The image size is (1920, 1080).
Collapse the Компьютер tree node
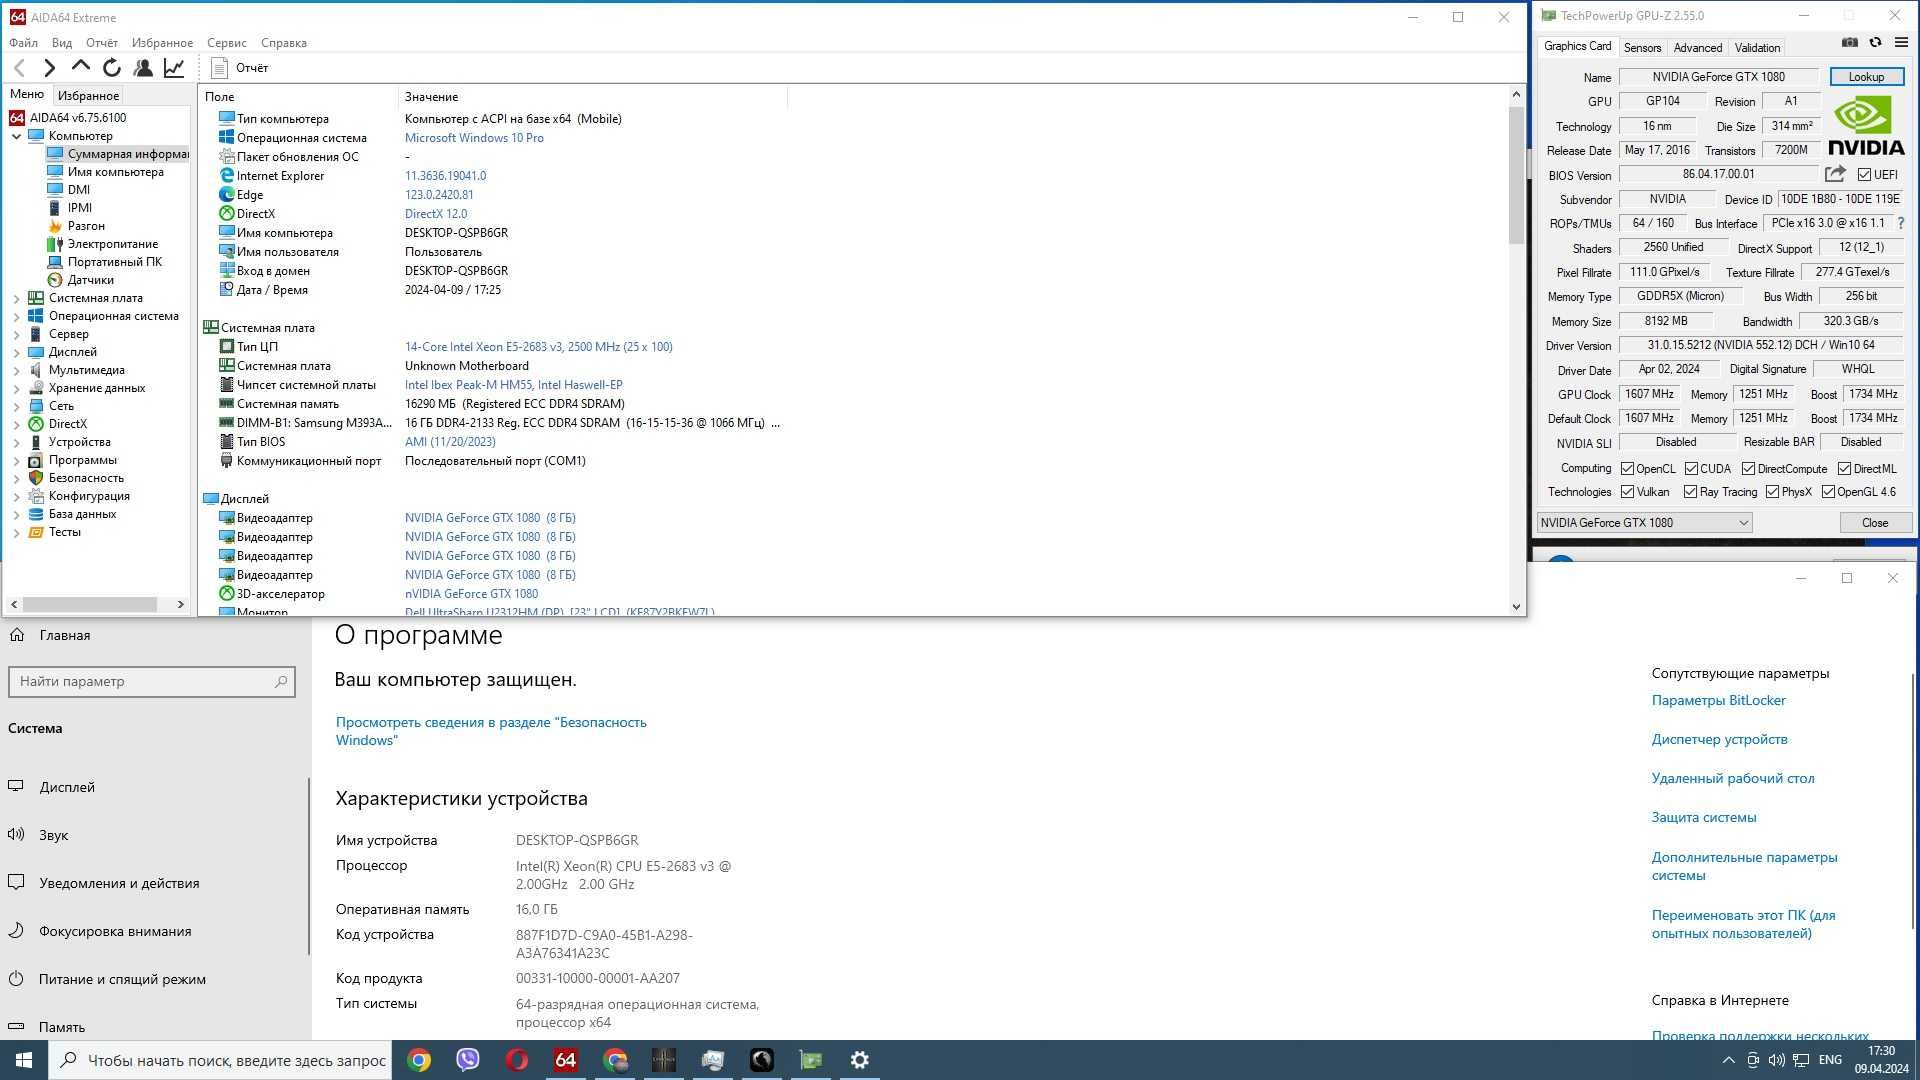tap(16, 136)
